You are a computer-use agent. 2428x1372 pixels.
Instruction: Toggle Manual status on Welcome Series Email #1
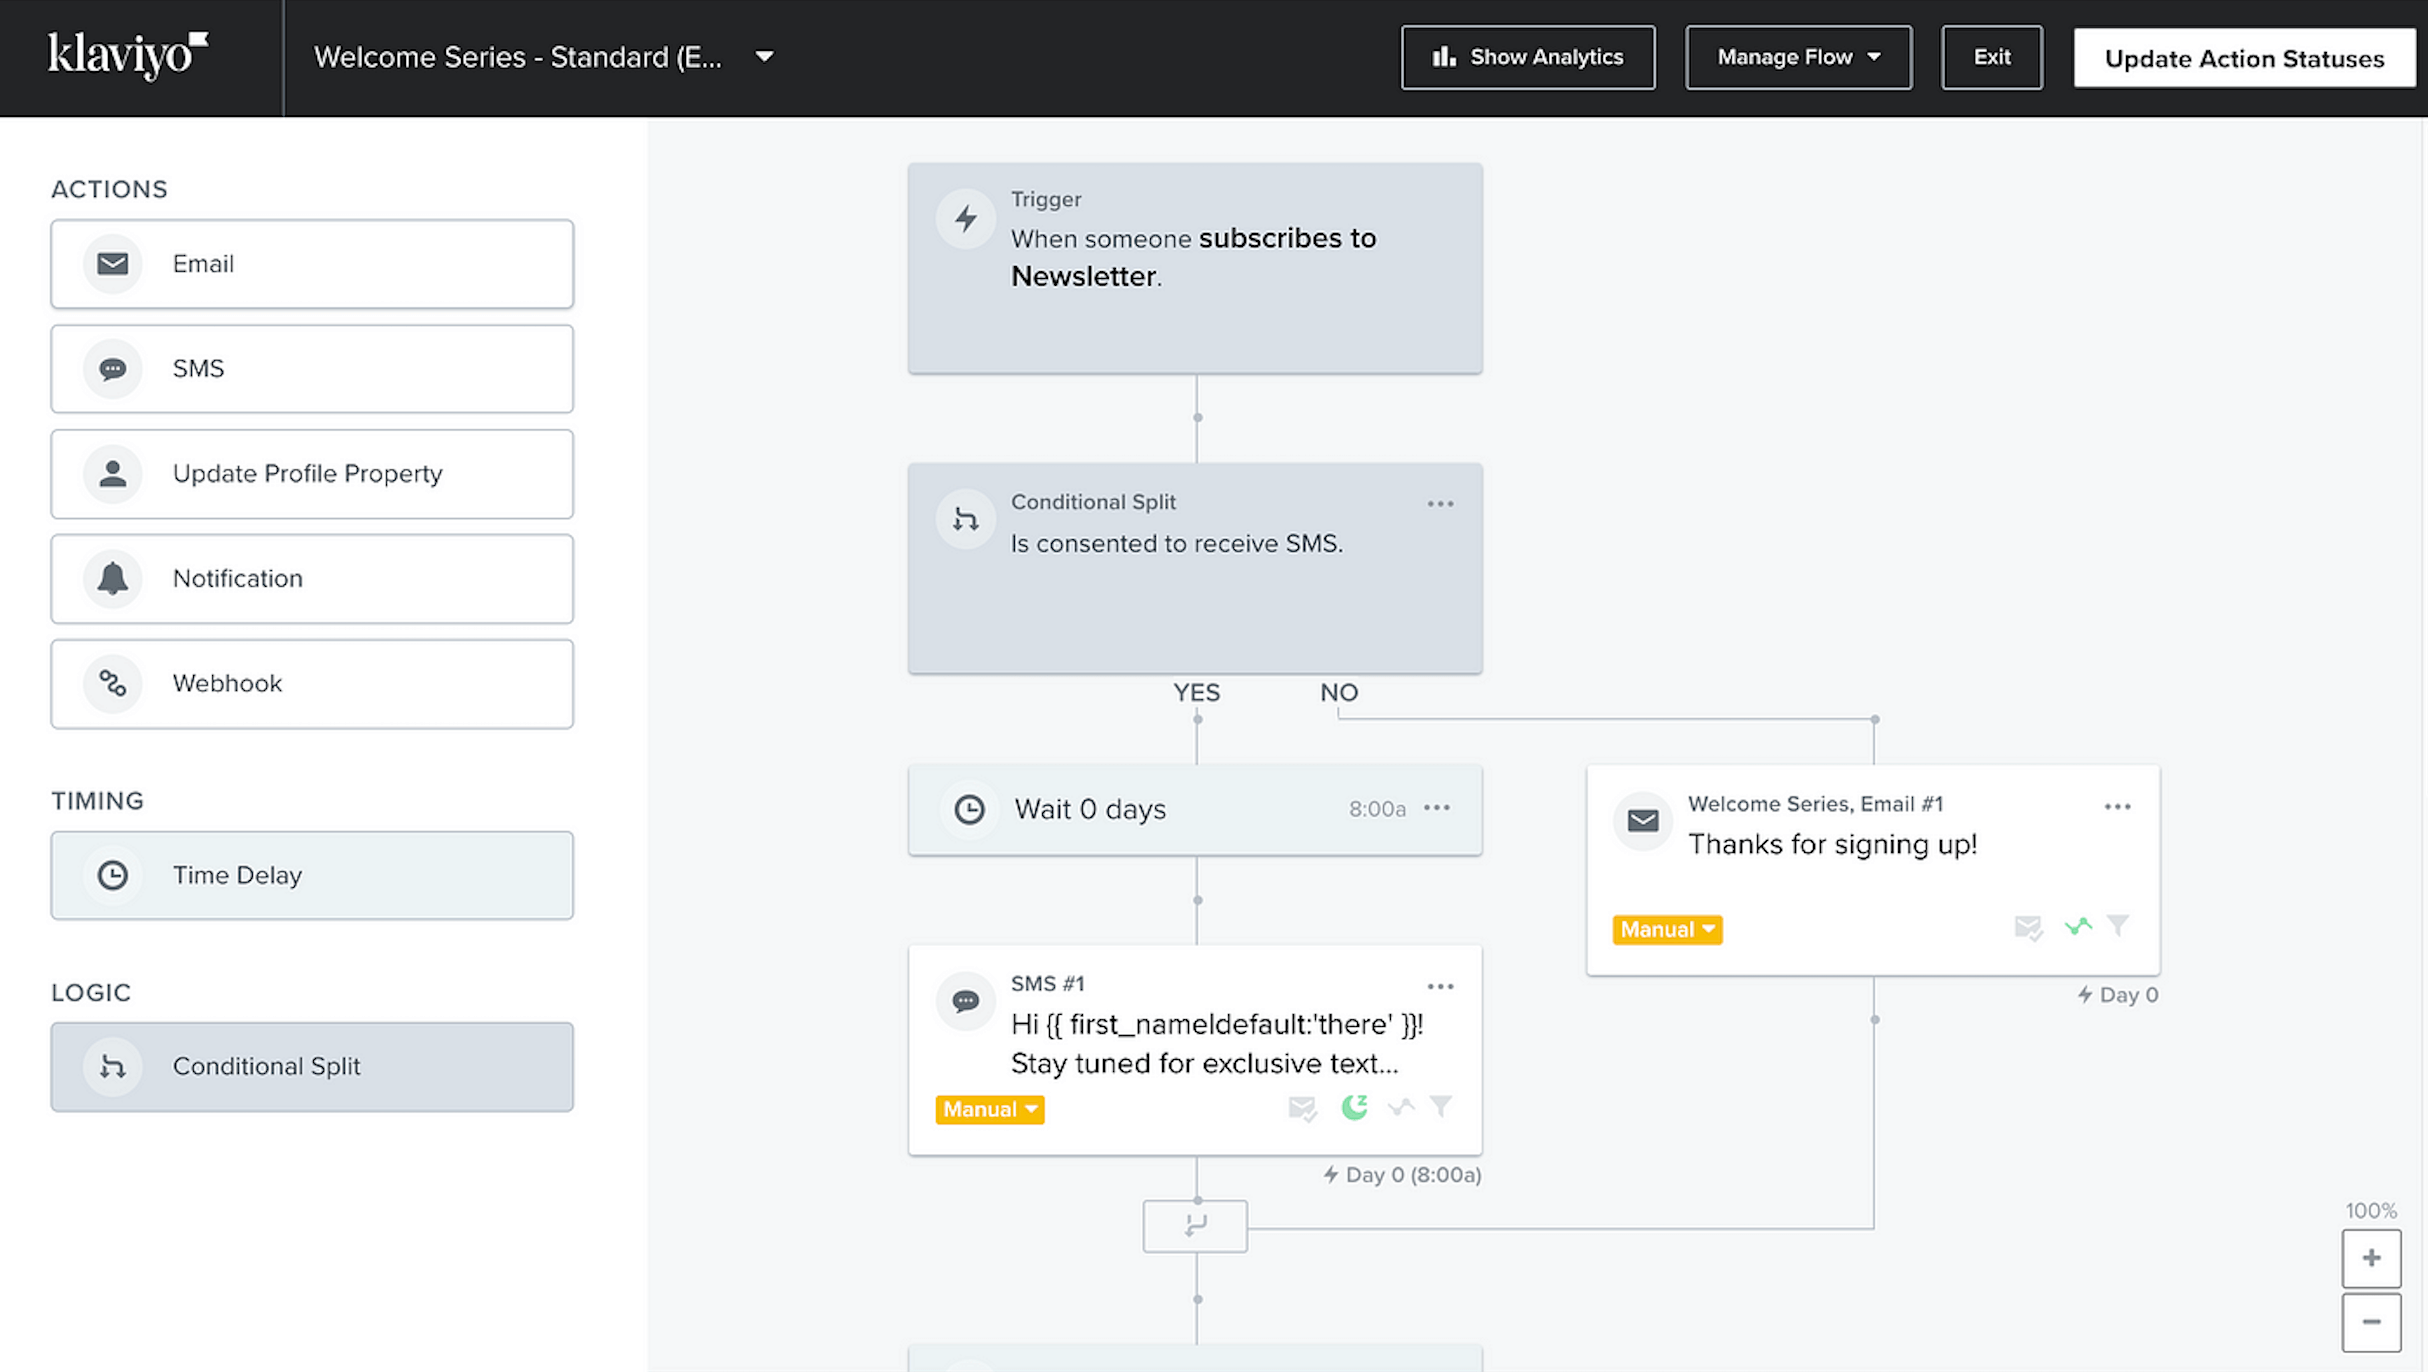click(x=1668, y=927)
